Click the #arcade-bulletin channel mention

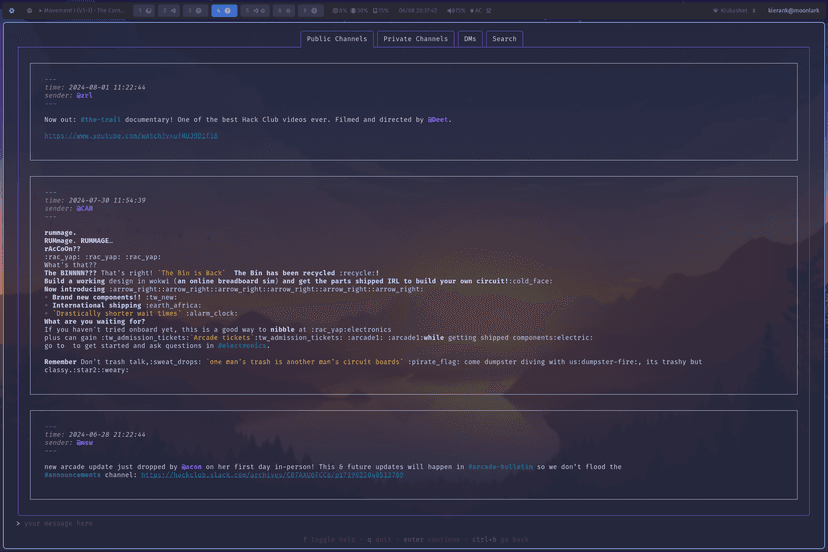(x=500, y=467)
